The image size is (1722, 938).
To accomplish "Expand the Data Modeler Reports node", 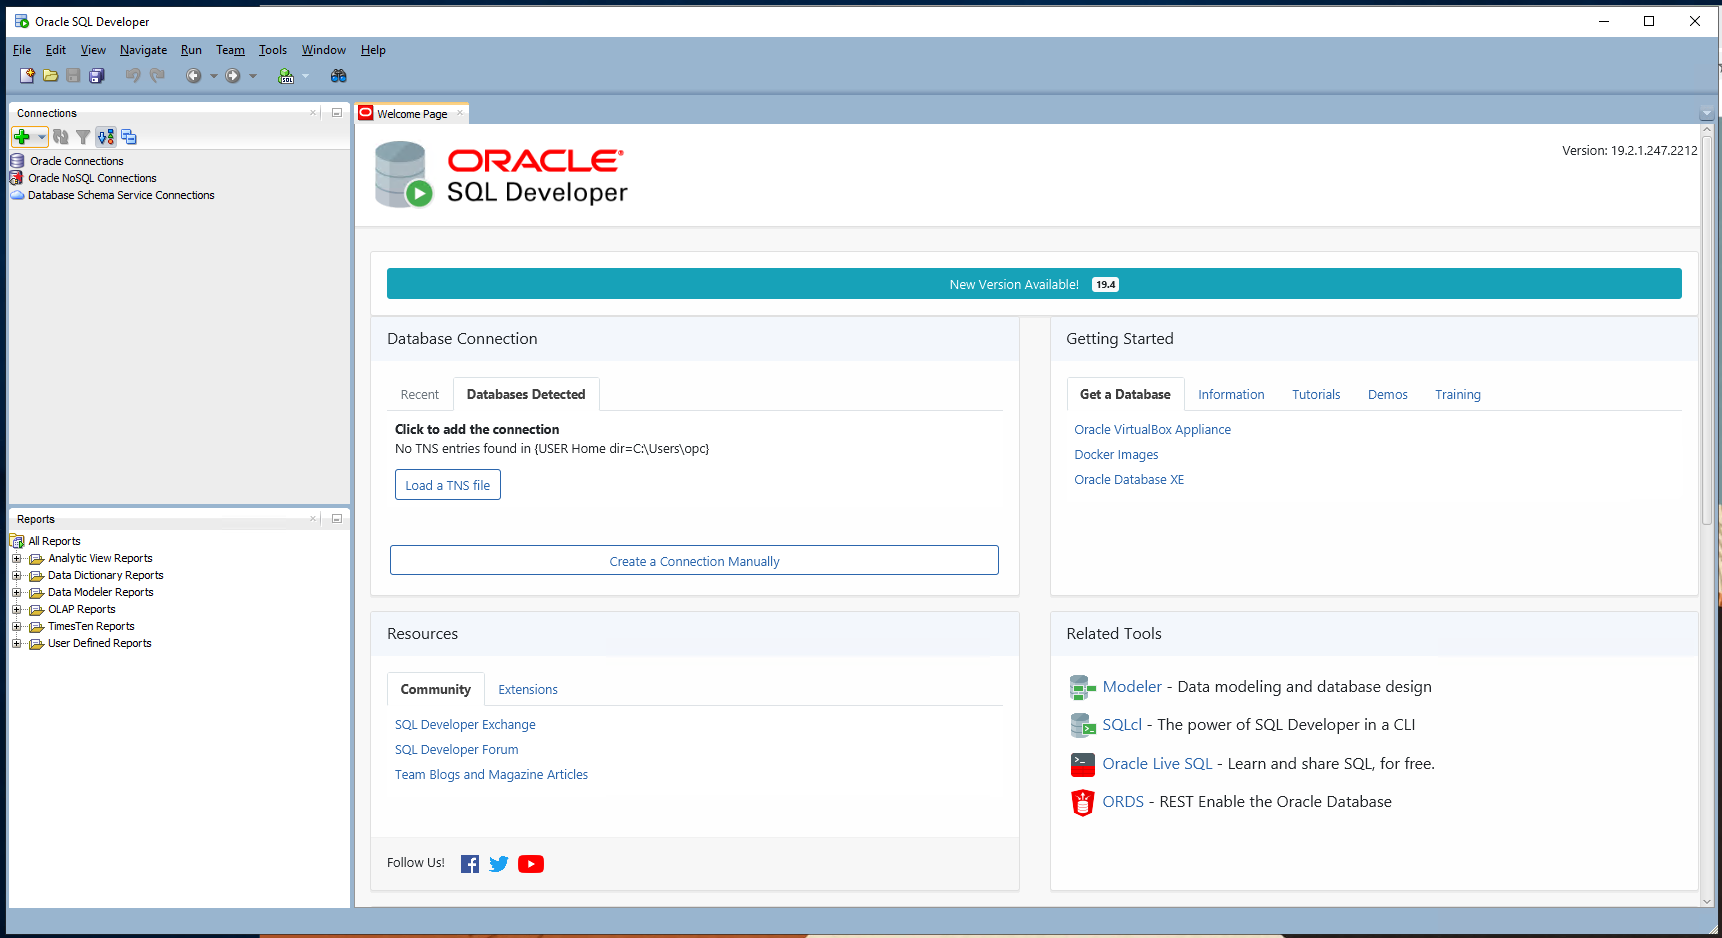I will pos(16,593).
